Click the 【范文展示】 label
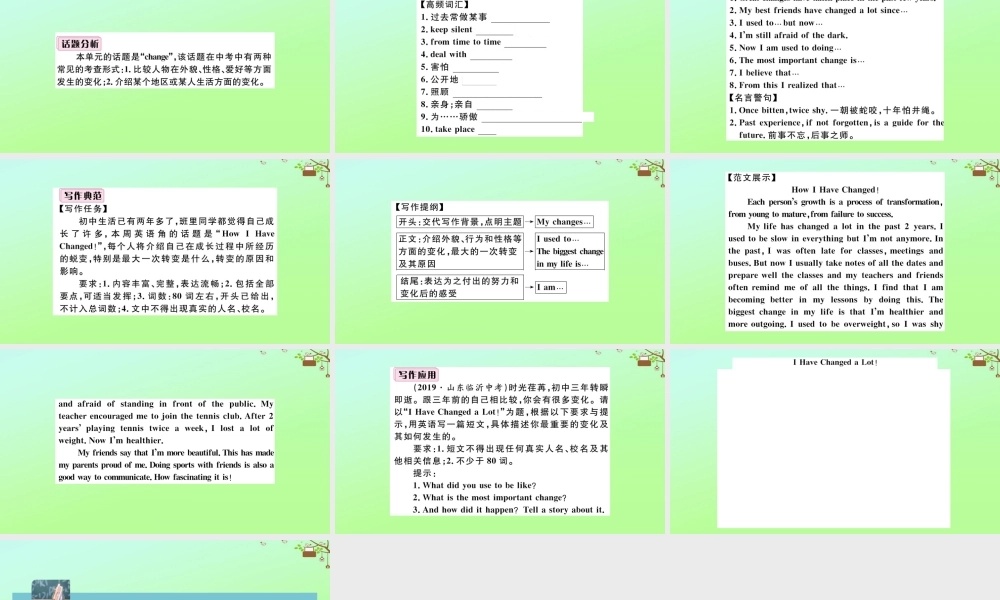Image resolution: width=1000 pixels, height=600 pixels. click(751, 177)
